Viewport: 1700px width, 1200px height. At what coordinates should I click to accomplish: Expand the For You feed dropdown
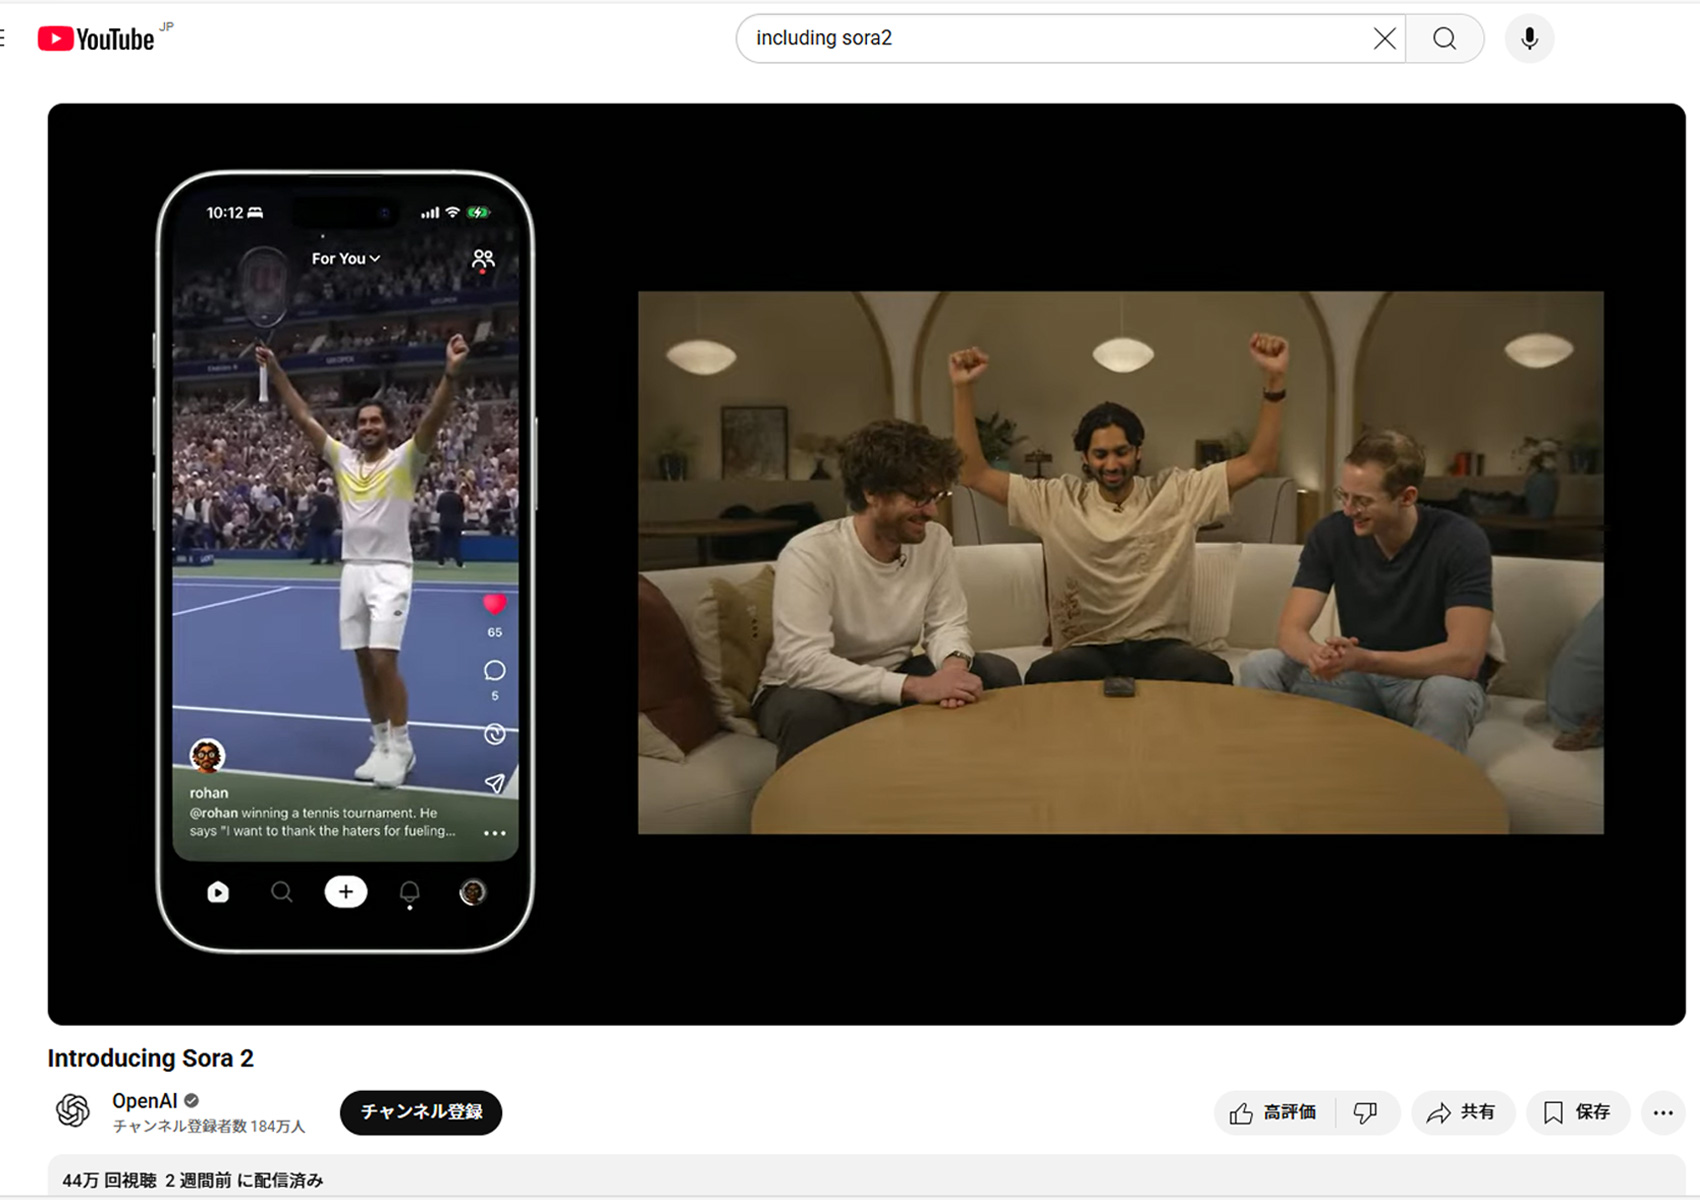pyautogui.click(x=345, y=259)
